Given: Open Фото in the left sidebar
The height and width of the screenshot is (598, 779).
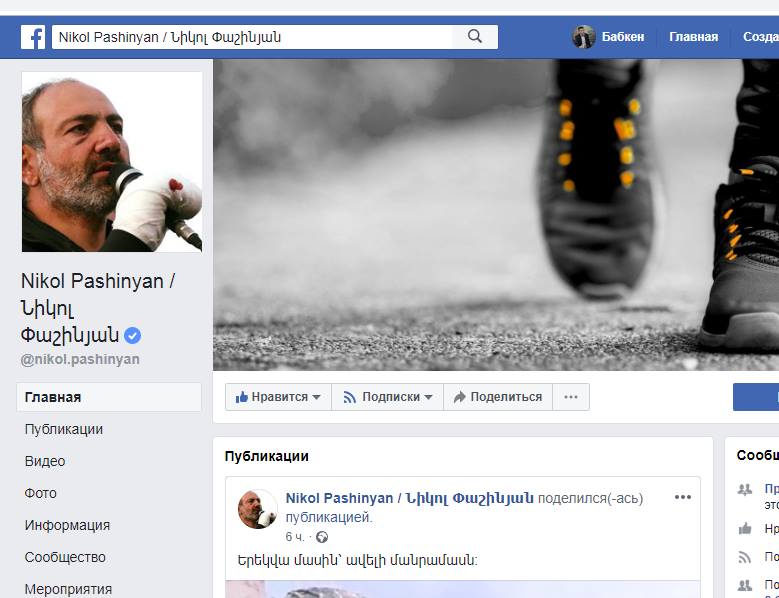Looking at the screenshot, I should coord(40,493).
